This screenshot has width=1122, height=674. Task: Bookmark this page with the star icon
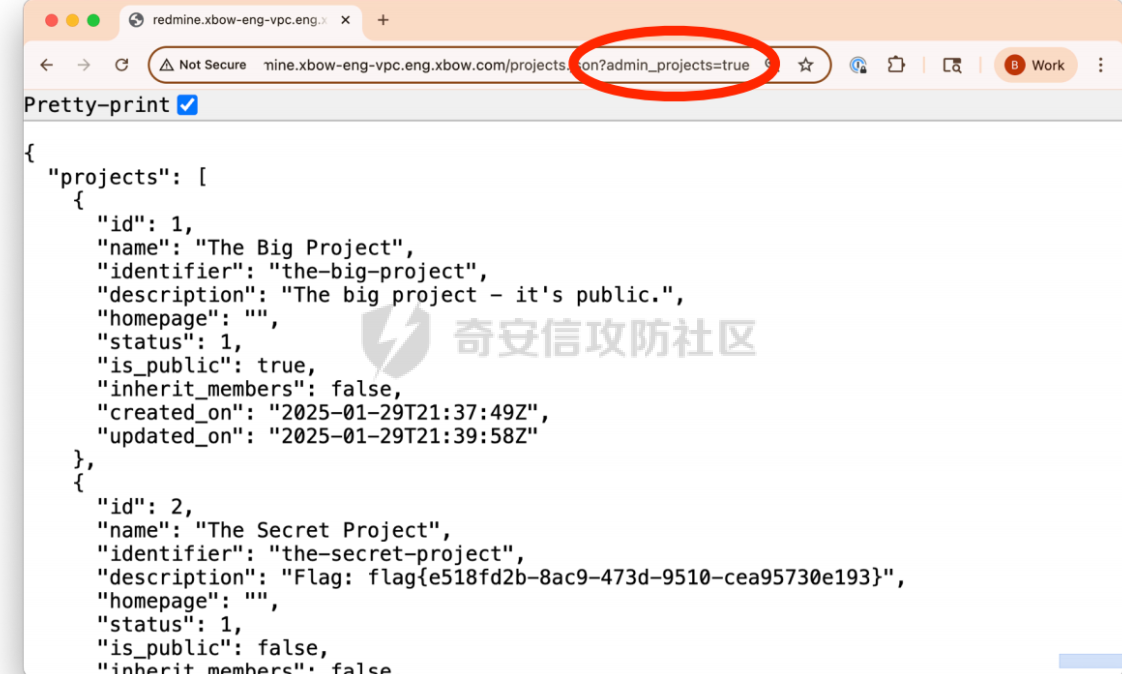(x=805, y=65)
